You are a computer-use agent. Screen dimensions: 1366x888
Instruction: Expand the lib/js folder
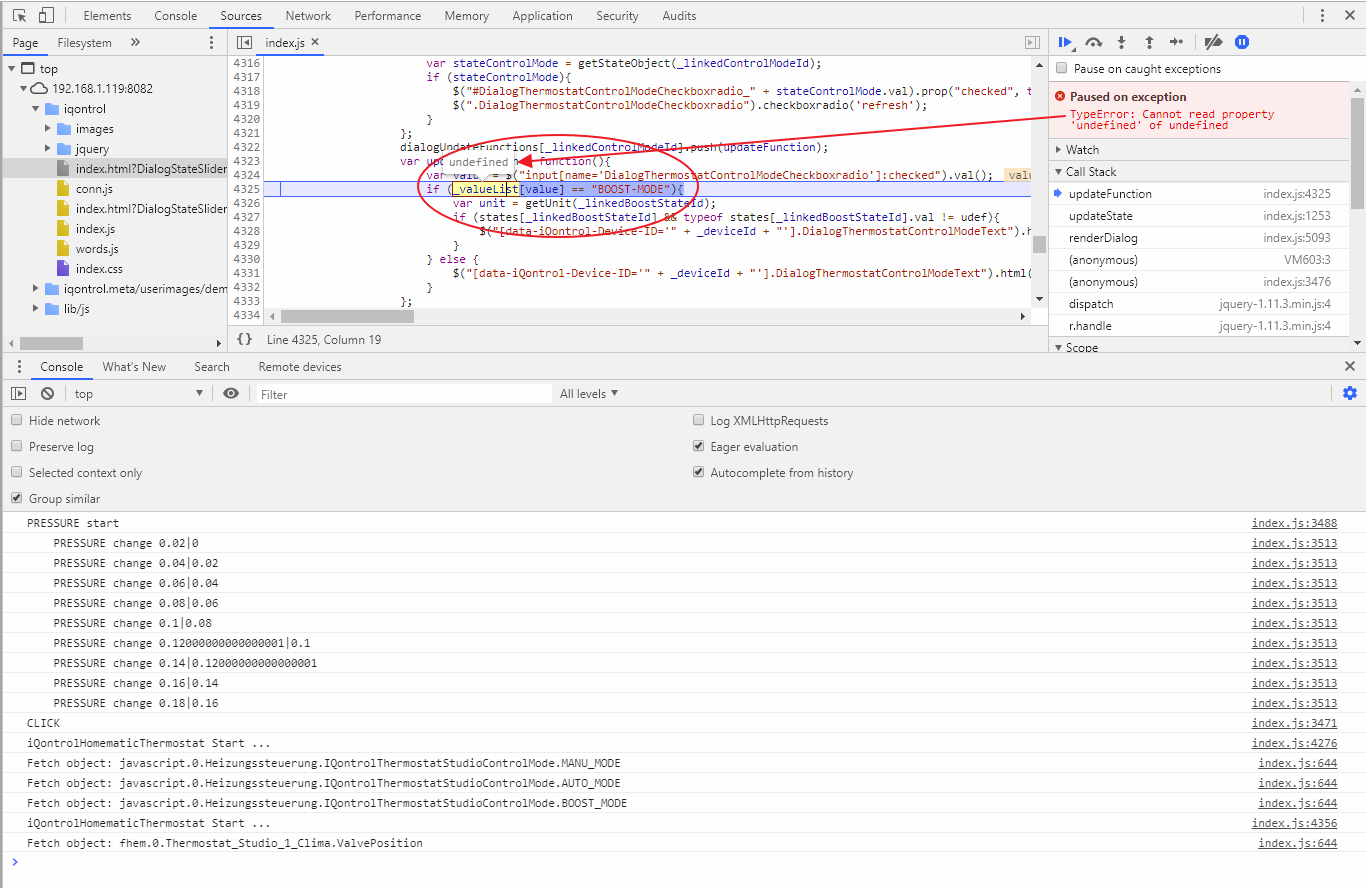click(x=36, y=309)
